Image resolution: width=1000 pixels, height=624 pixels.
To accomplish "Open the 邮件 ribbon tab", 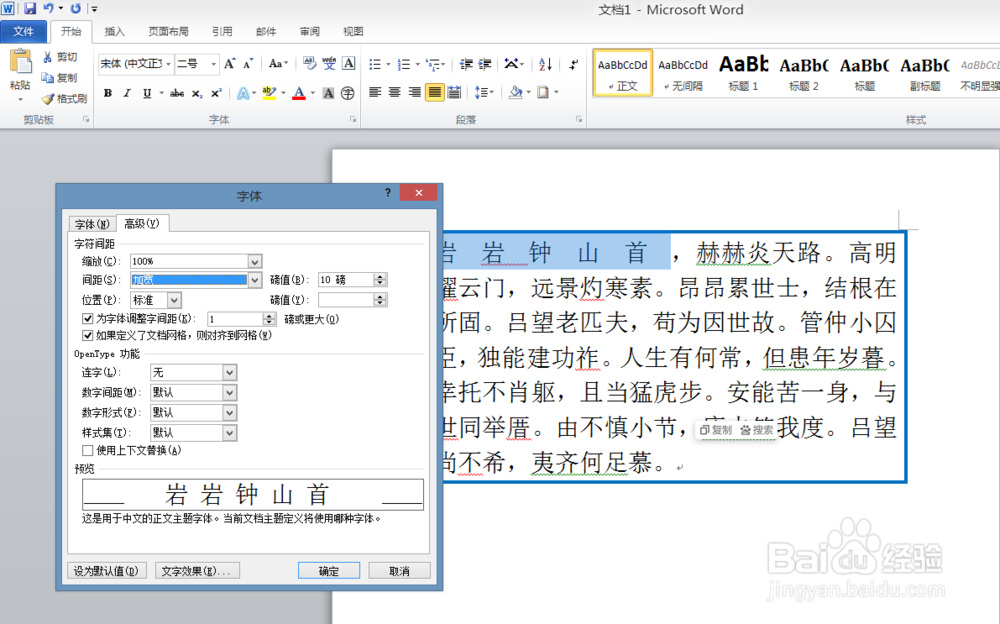I will coord(266,31).
